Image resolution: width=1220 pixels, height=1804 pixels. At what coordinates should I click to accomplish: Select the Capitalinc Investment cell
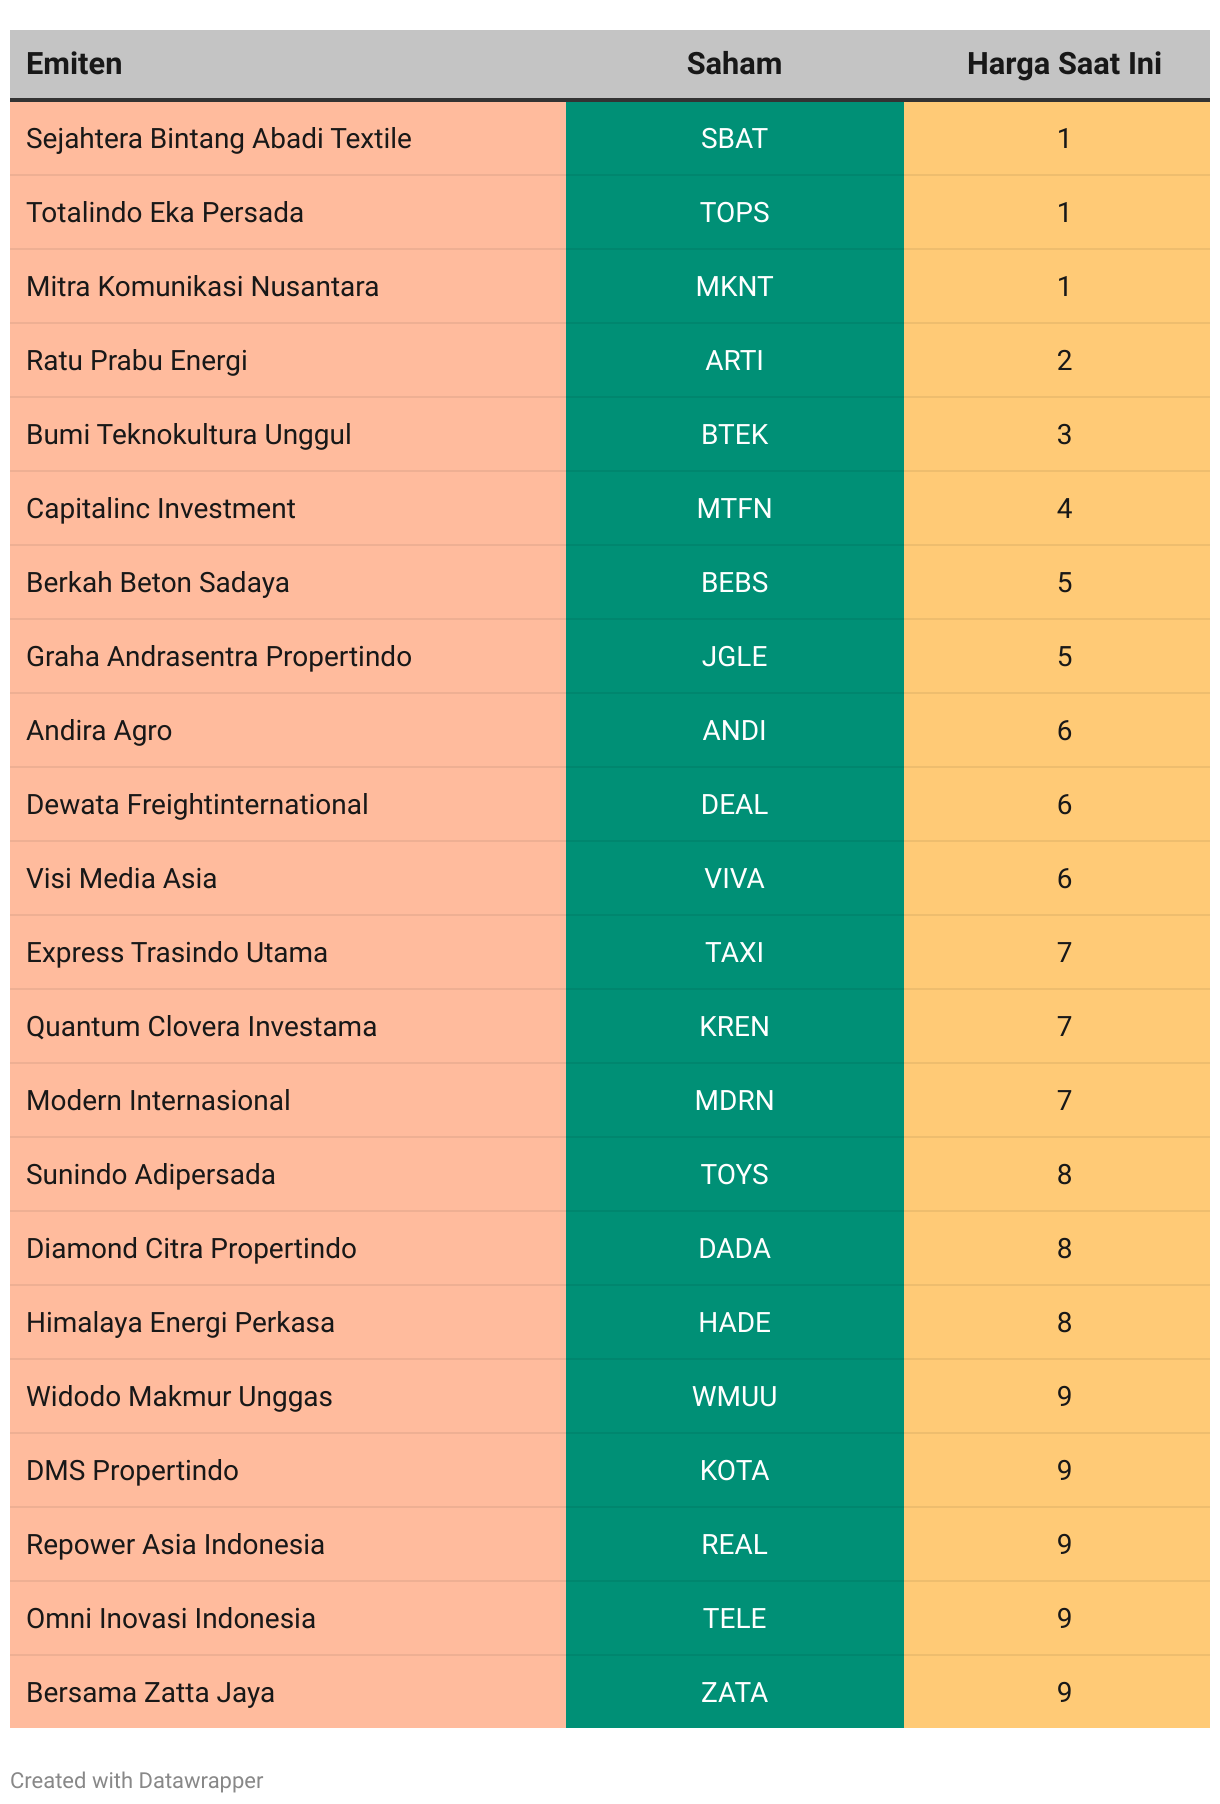(x=288, y=508)
